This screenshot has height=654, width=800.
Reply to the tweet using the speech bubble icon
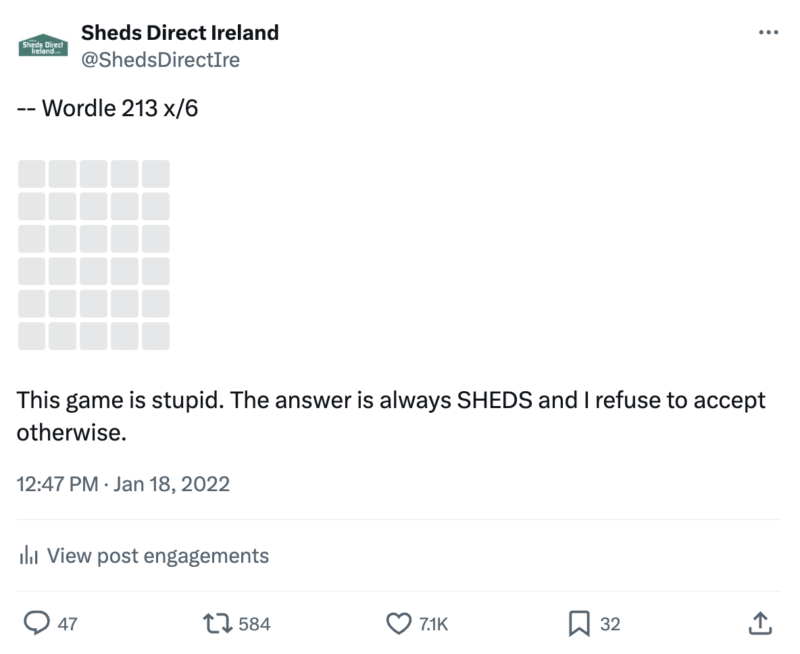37,623
